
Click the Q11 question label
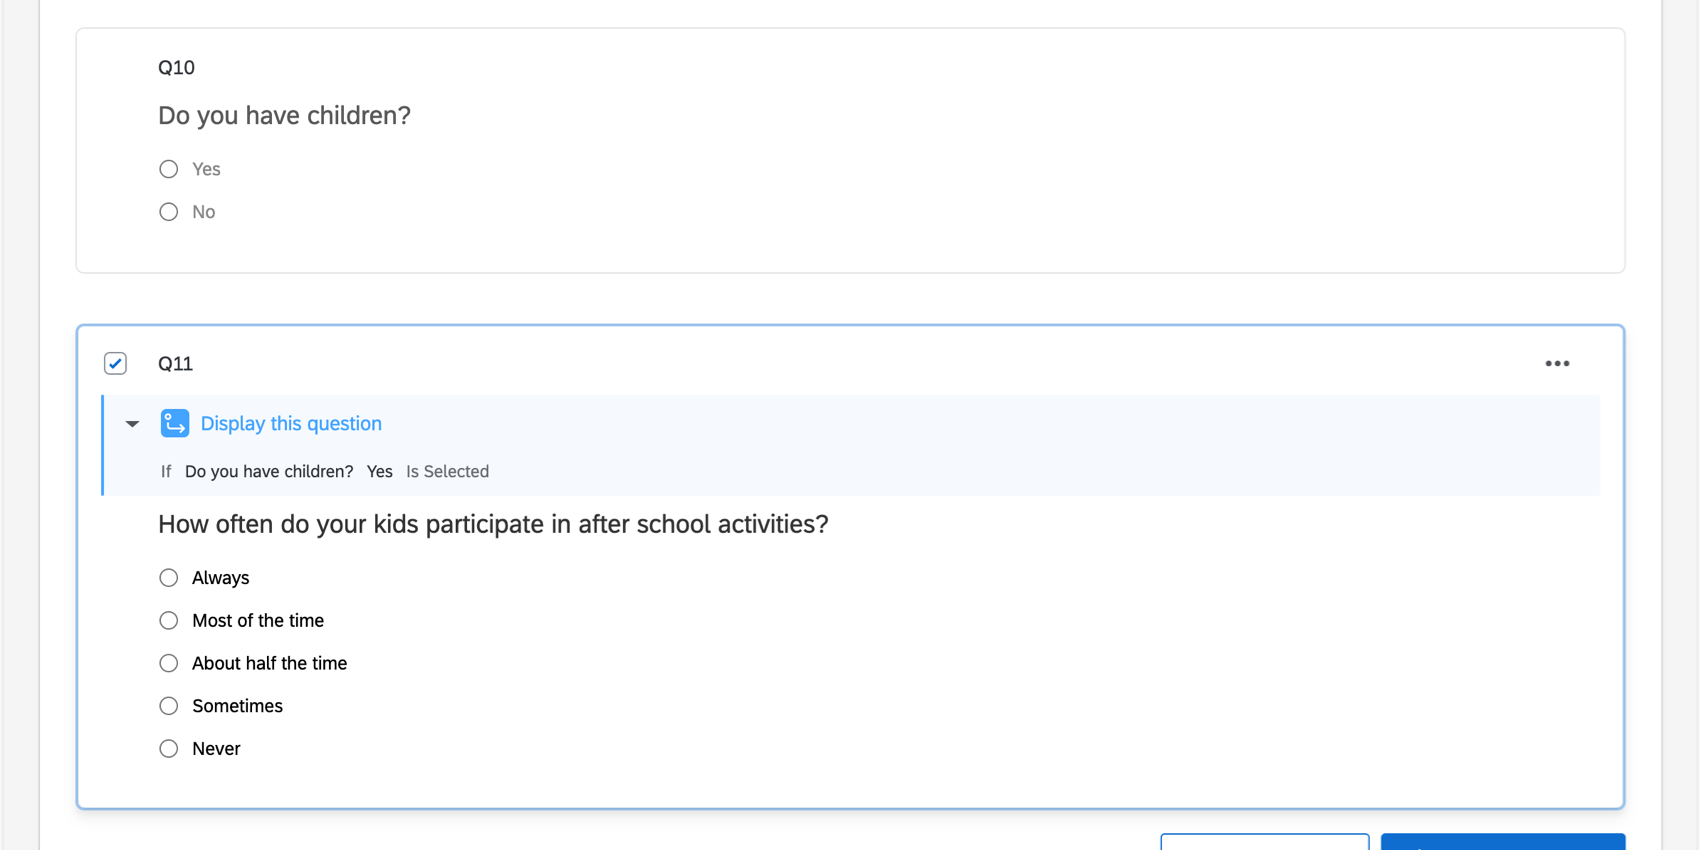pos(175,363)
